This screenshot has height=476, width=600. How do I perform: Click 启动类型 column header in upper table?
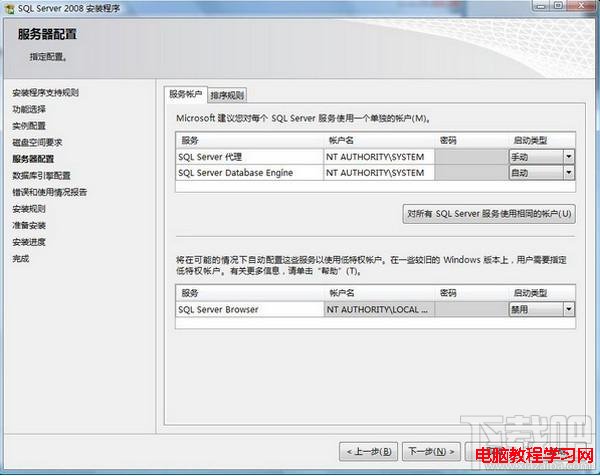(x=541, y=140)
